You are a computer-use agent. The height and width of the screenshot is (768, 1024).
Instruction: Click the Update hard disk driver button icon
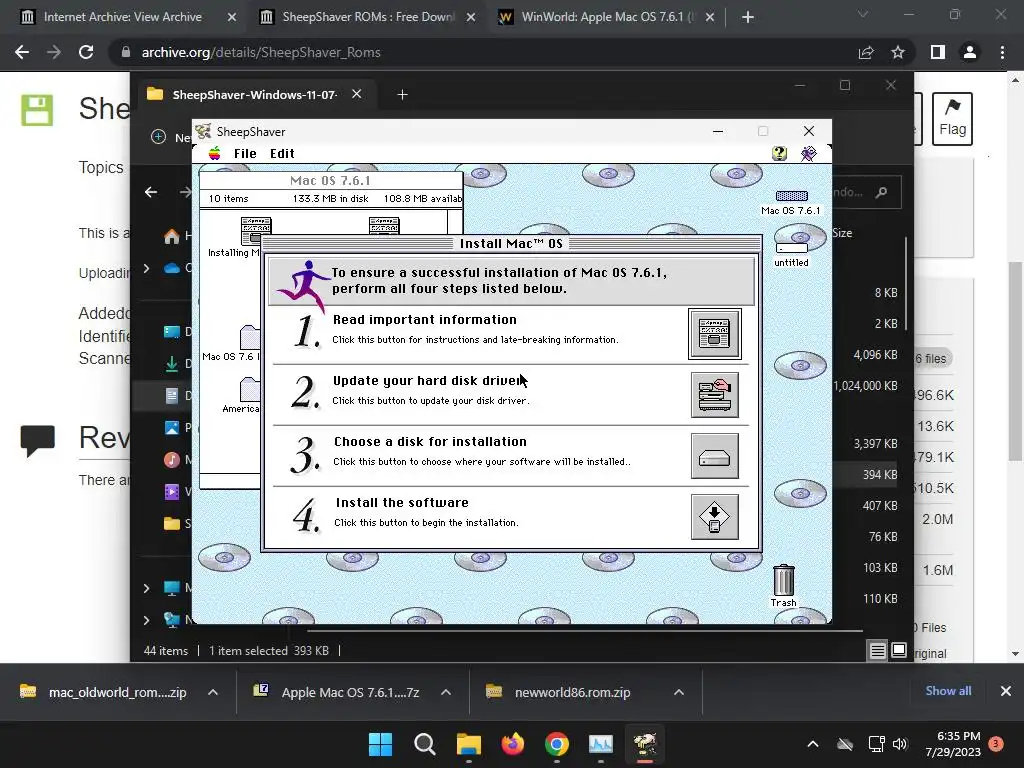tap(714, 395)
